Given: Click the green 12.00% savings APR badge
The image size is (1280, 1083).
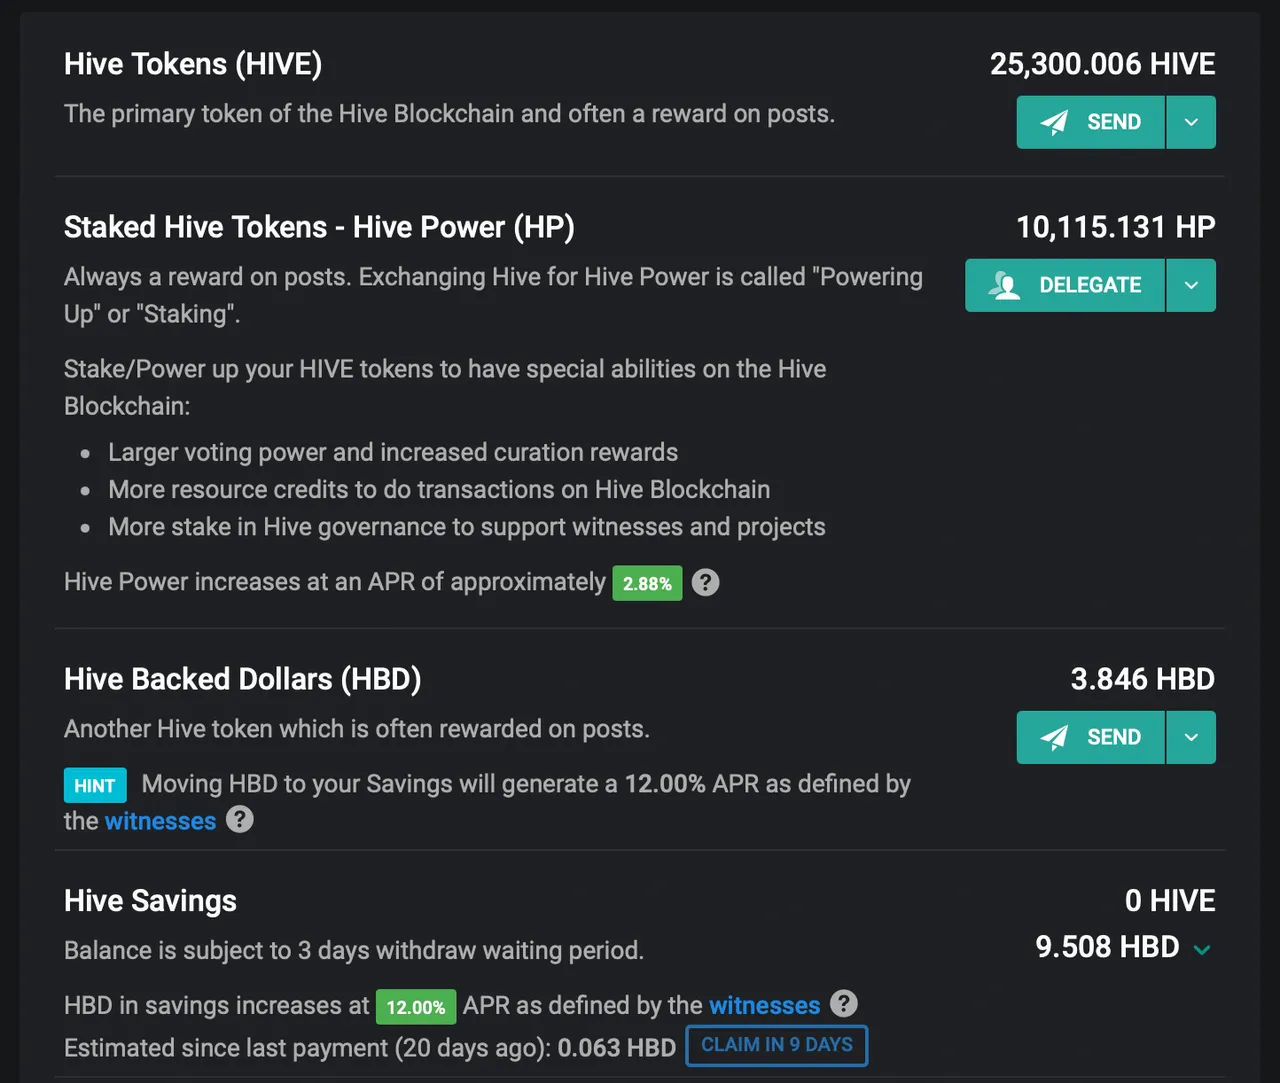Looking at the screenshot, I should point(416,1007).
